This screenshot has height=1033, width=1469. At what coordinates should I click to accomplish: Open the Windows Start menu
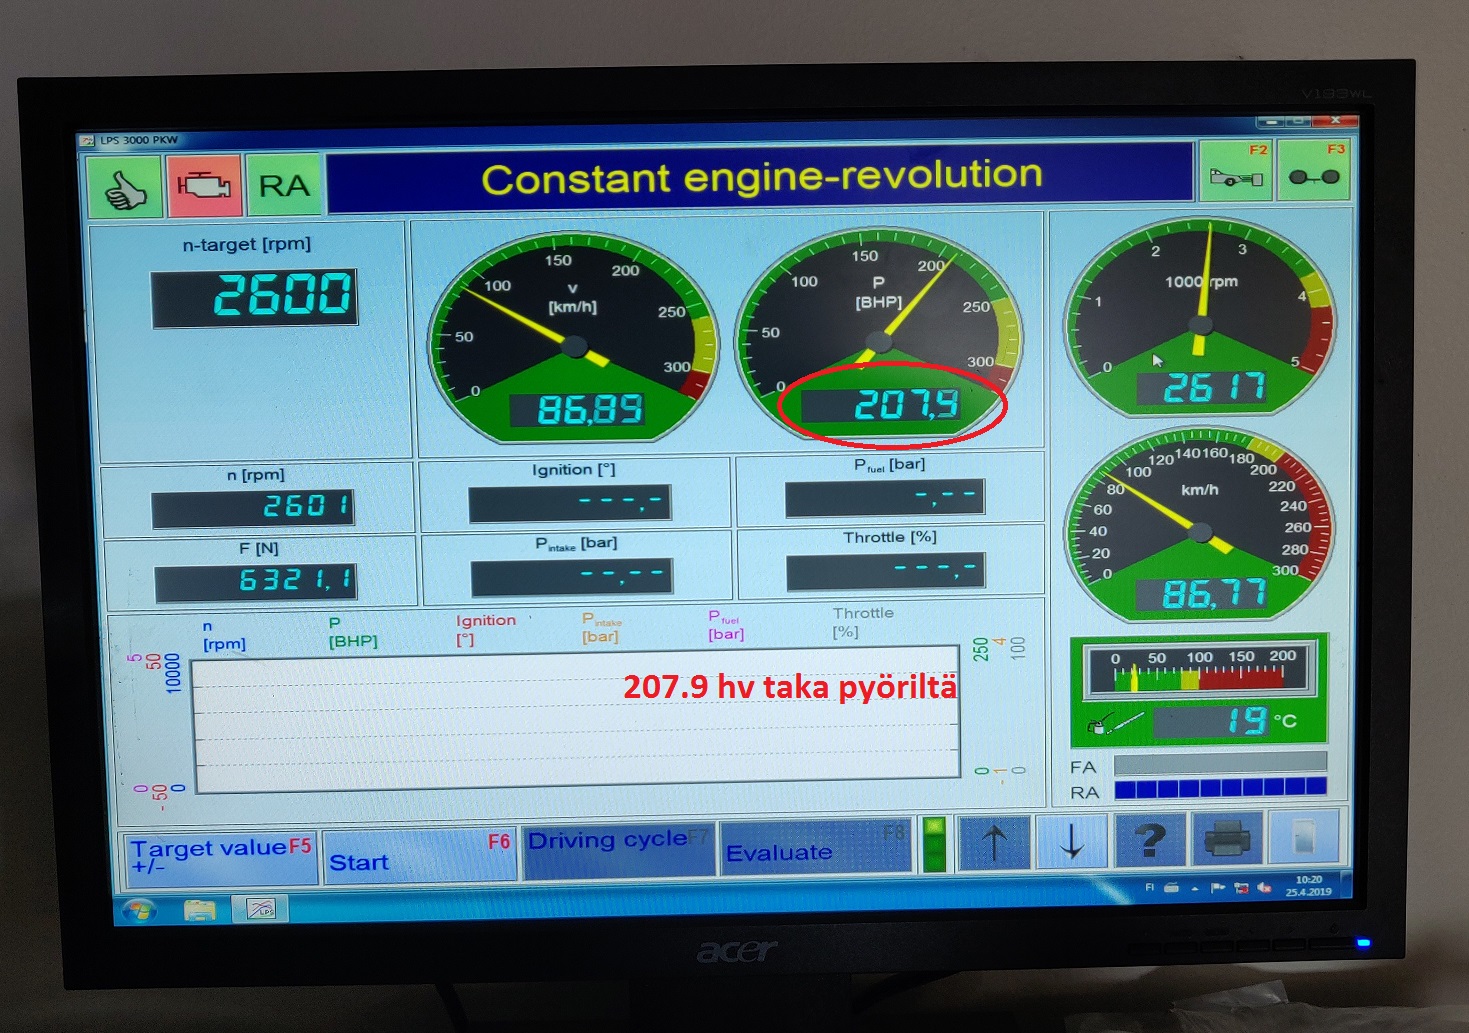pyautogui.click(x=139, y=910)
